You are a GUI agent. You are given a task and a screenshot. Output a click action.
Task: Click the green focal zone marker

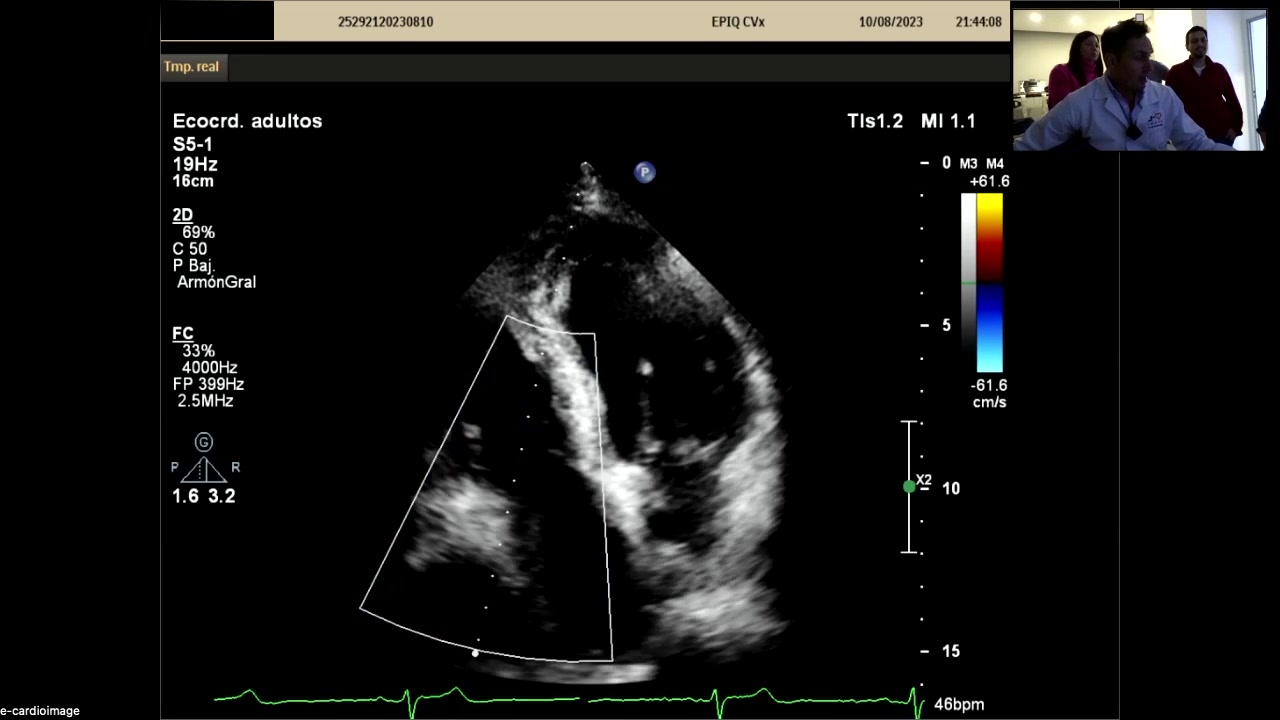pos(909,487)
